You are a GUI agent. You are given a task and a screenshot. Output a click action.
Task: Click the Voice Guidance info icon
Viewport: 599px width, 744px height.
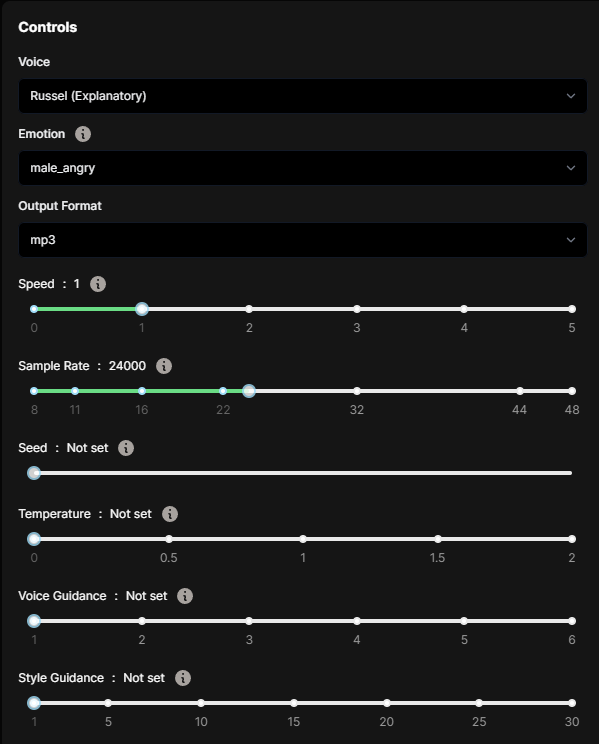pyautogui.click(x=185, y=596)
